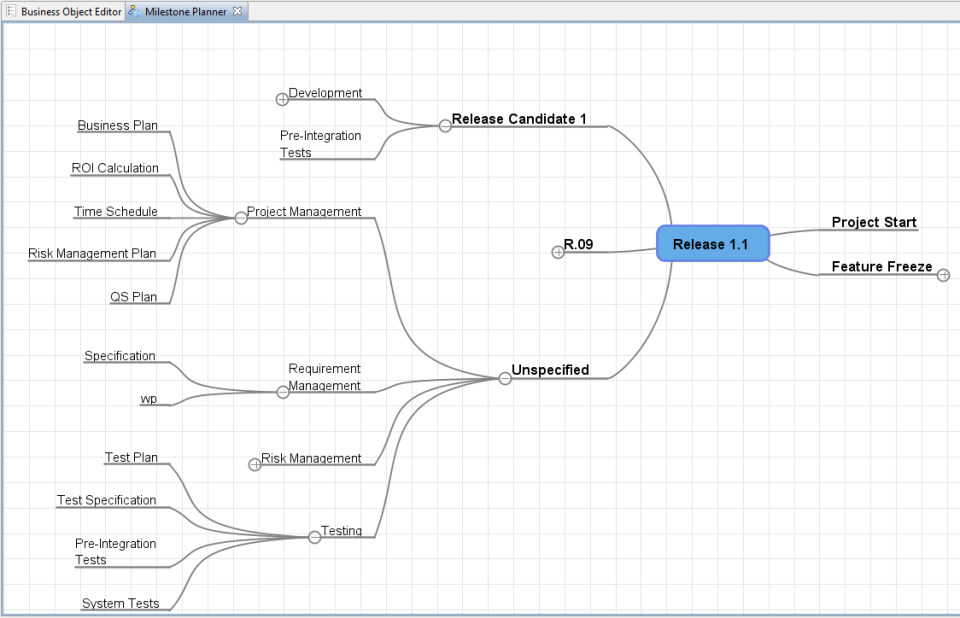Select the Testing node label
The width and height of the screenshot is (960, 618).
(342, 530)
